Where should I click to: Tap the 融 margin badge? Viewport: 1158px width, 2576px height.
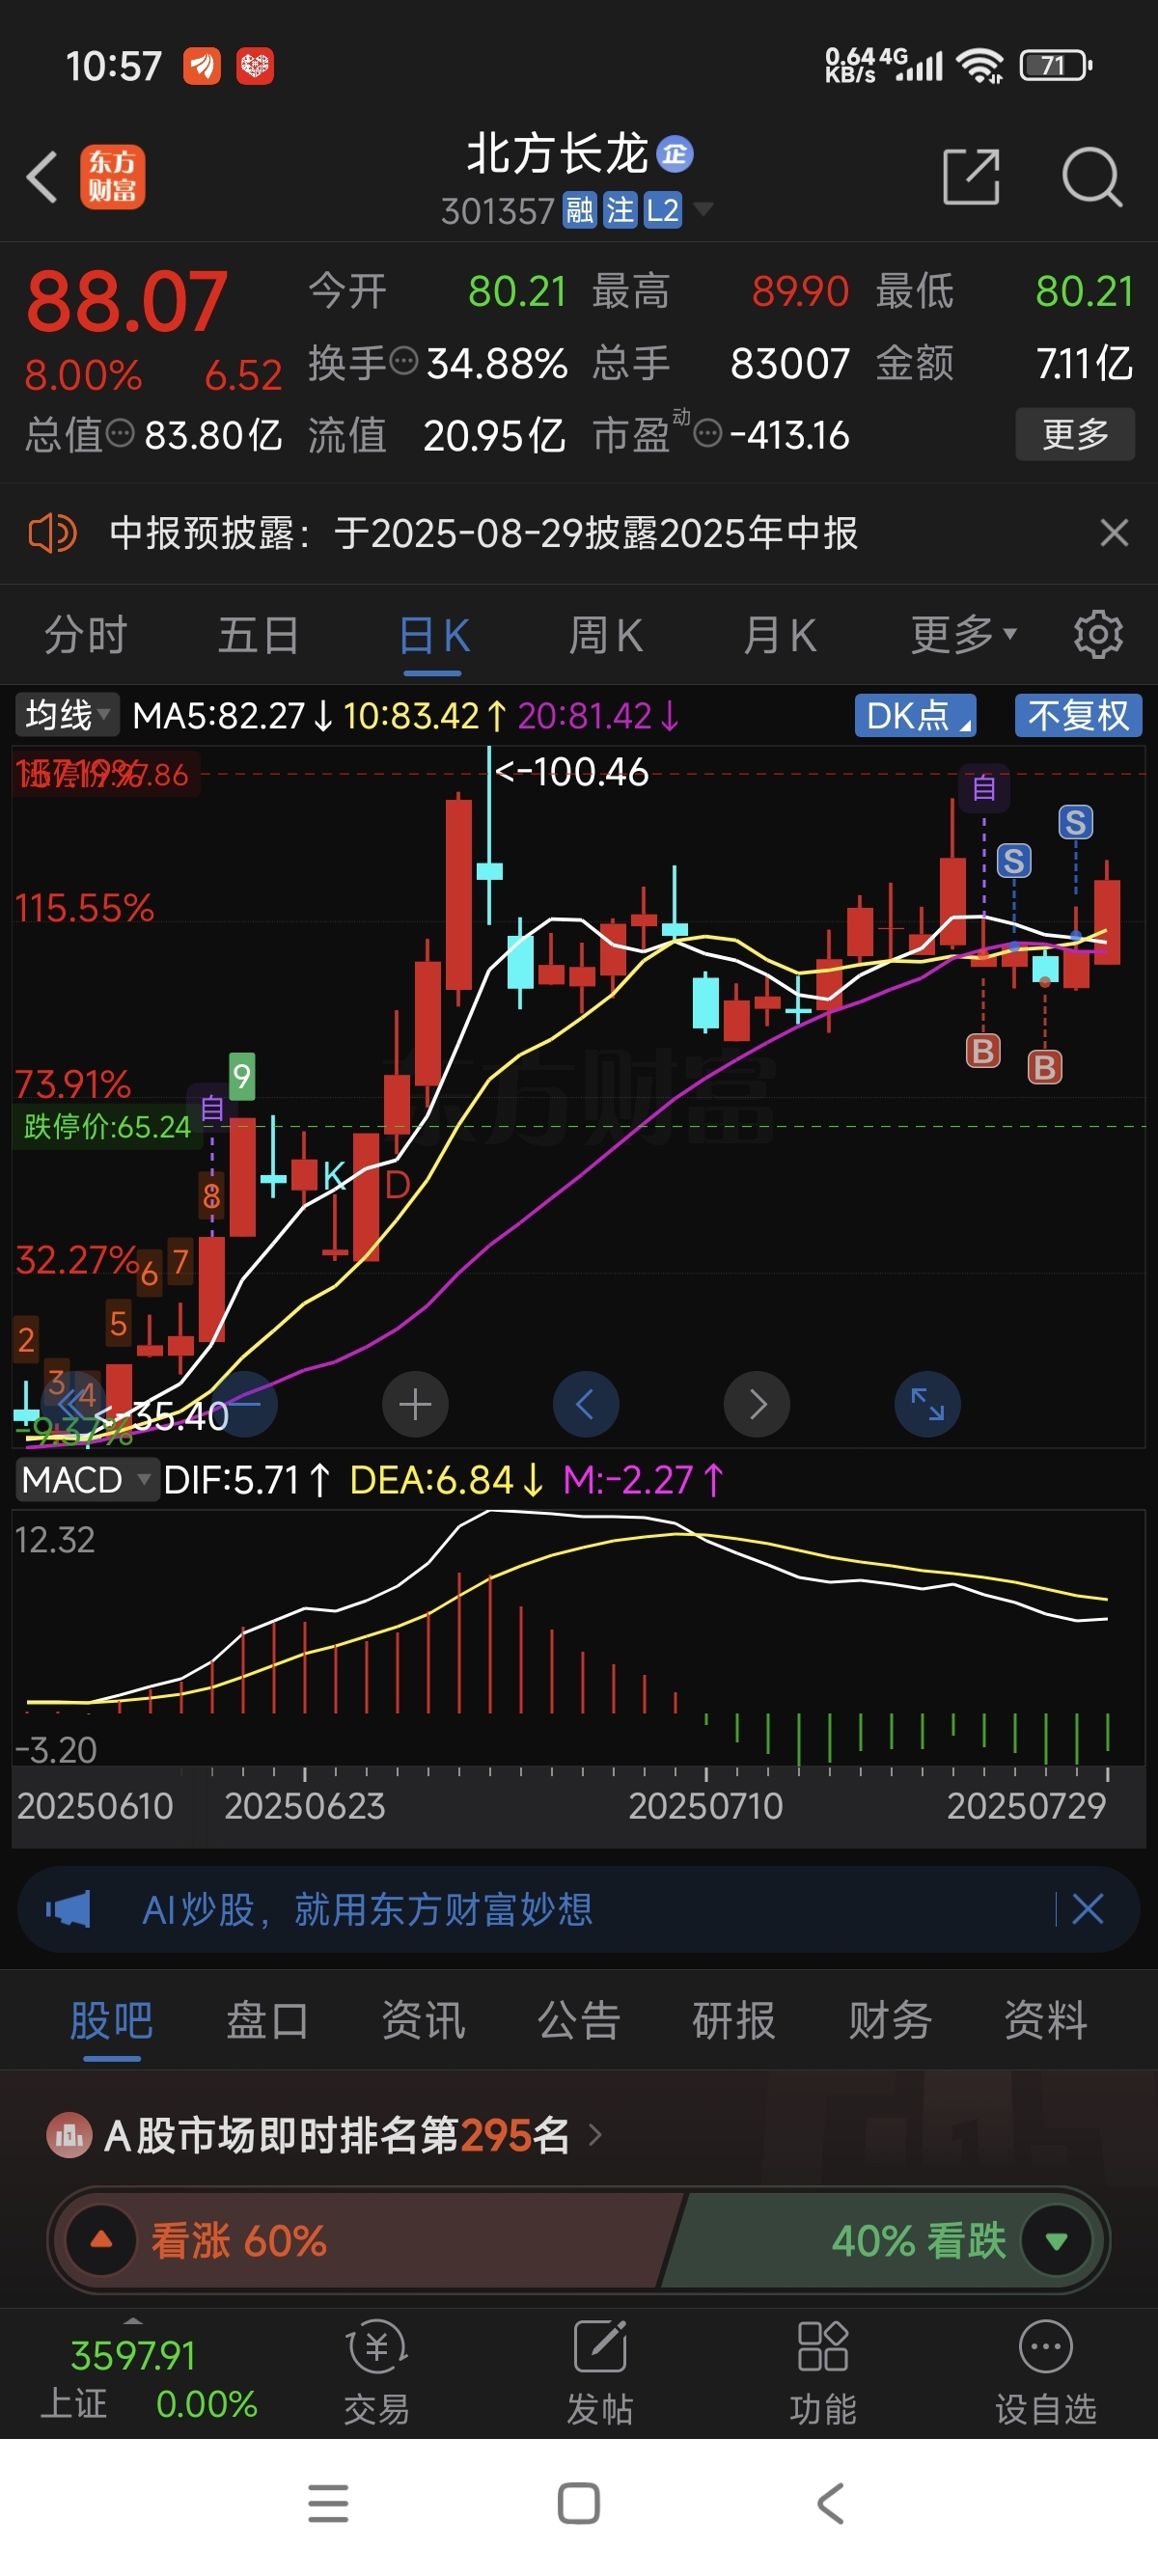[579, 210]
